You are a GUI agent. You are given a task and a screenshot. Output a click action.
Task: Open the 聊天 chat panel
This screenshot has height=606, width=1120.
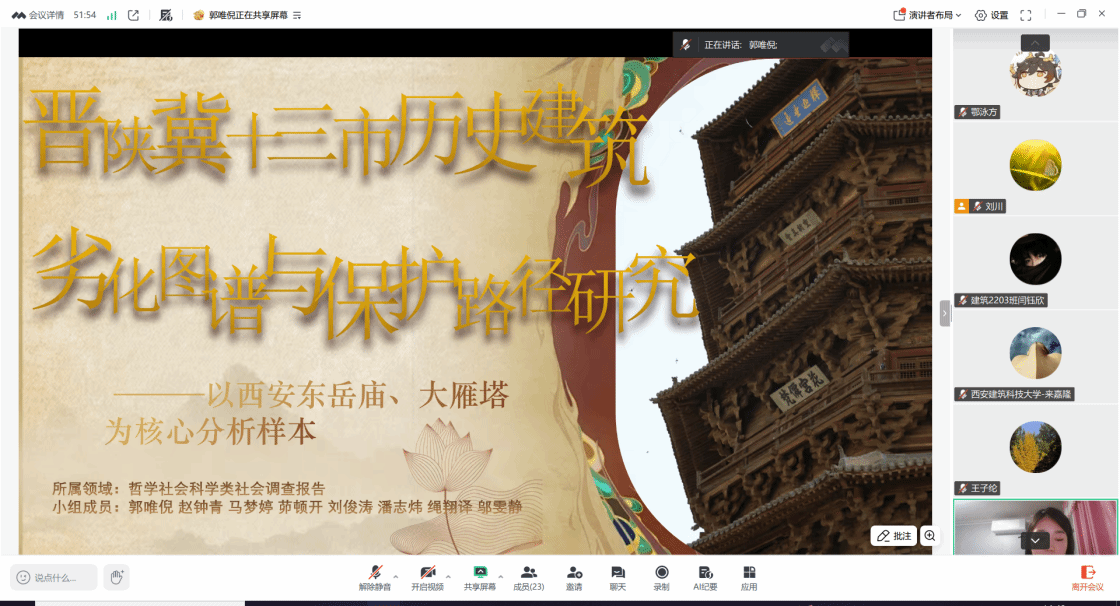(x=618, y=577)
